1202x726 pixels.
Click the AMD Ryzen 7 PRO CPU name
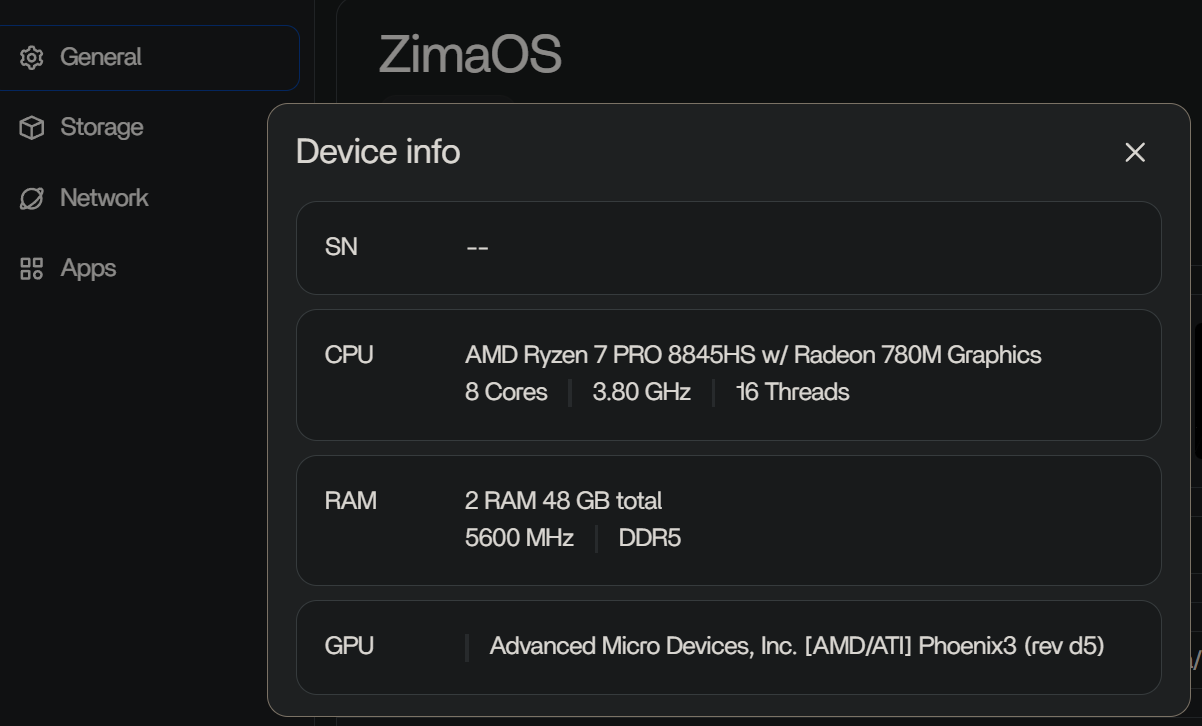[x=752, y=355]
